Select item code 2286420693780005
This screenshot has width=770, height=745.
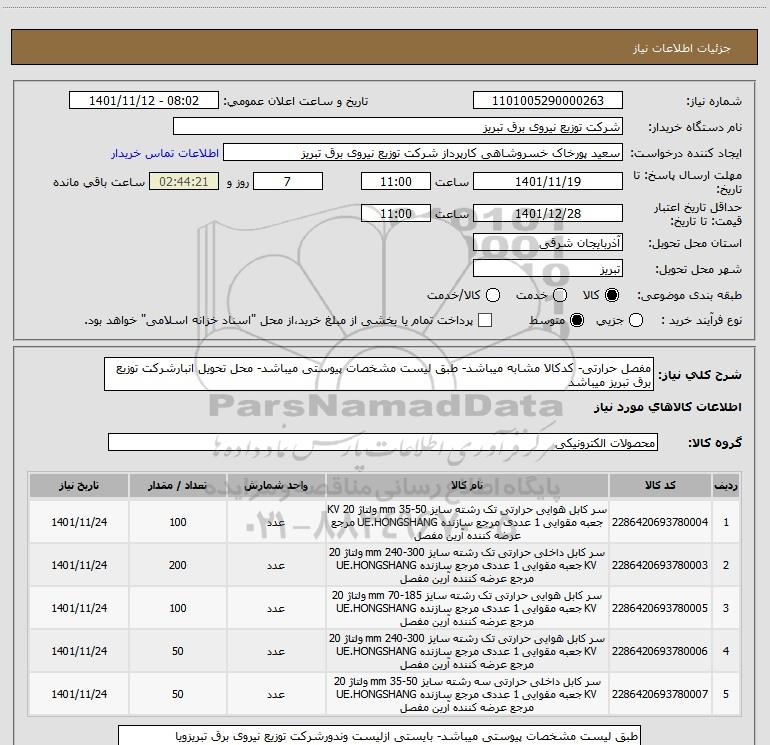660,608
